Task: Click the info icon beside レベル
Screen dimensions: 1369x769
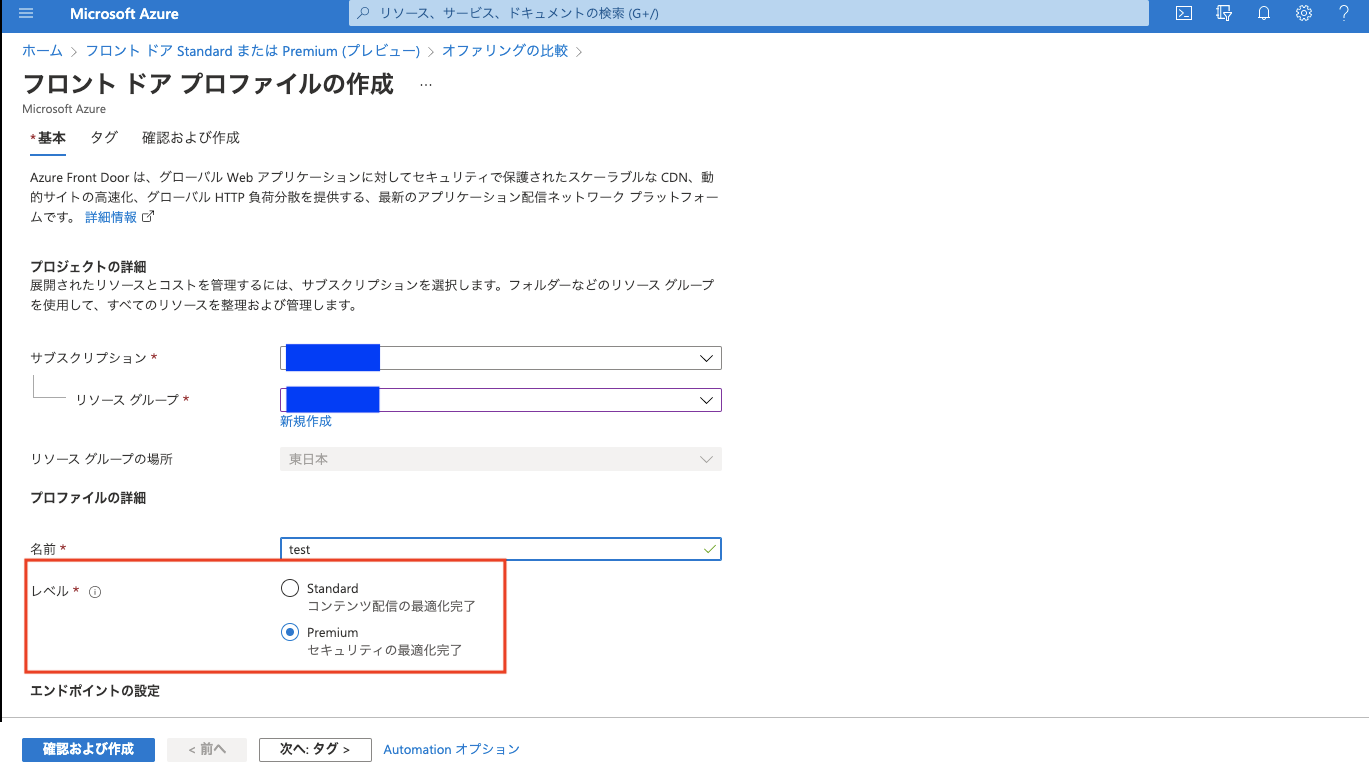Action: [x=95, y=592]
